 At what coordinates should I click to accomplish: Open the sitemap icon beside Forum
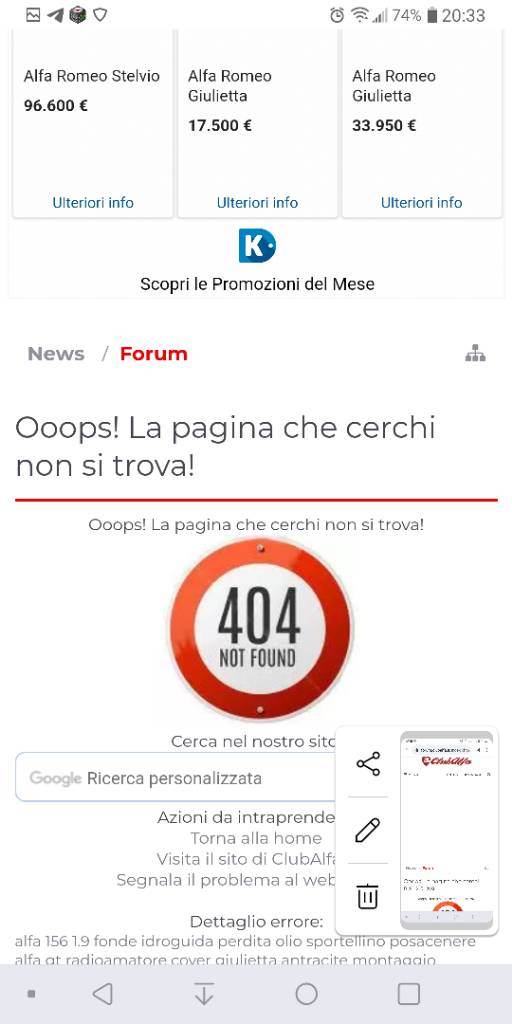(x=475, y=354)
